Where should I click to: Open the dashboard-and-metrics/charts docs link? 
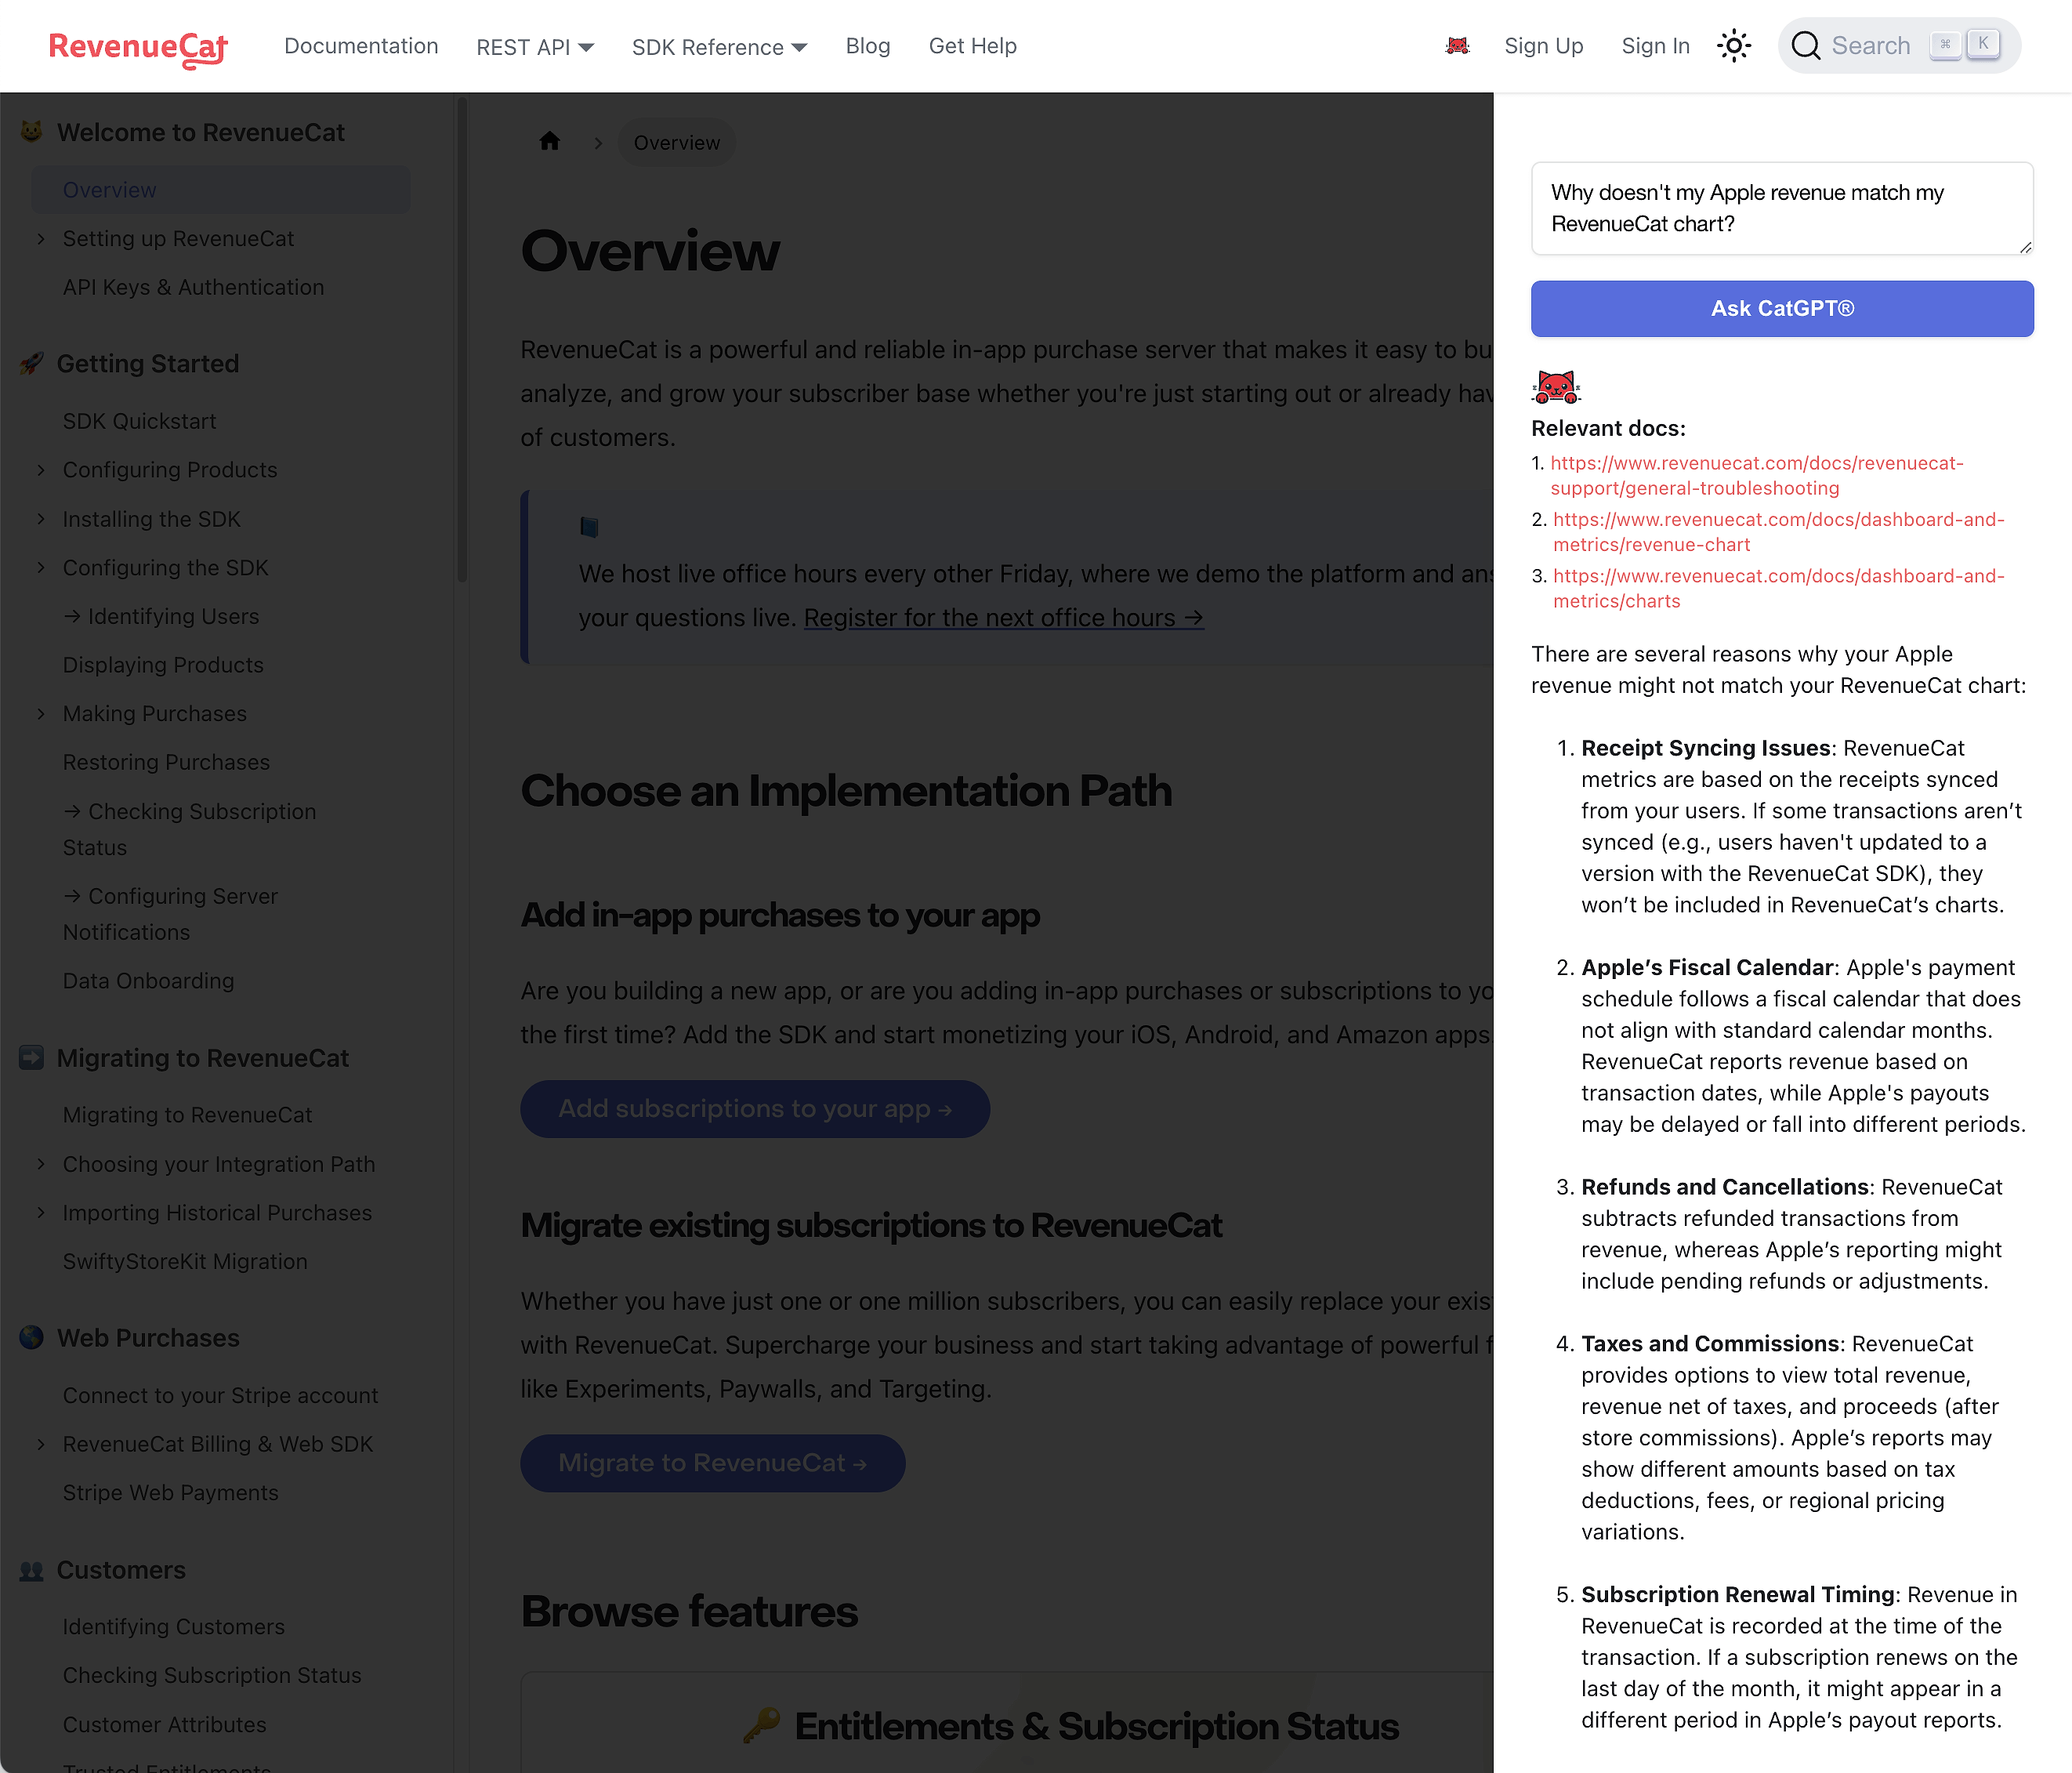pyautogui.click(x=1778, y=588)
